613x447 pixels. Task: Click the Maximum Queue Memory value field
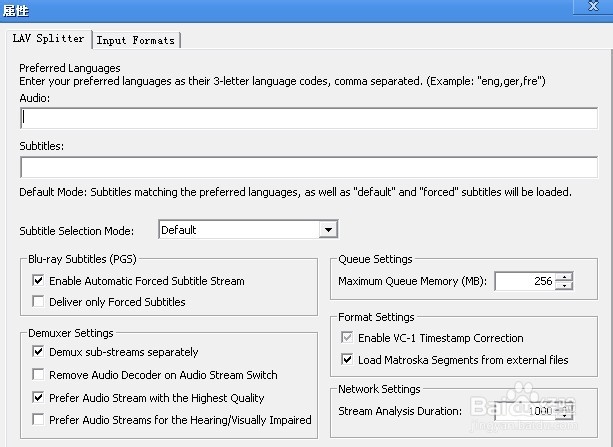(x=525, y=281)
